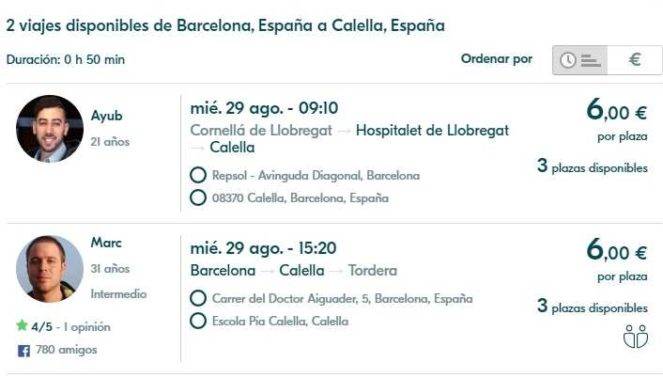Select driver name Marc
The height and width of the screenshot is (378, 663).
coord(106,243)
